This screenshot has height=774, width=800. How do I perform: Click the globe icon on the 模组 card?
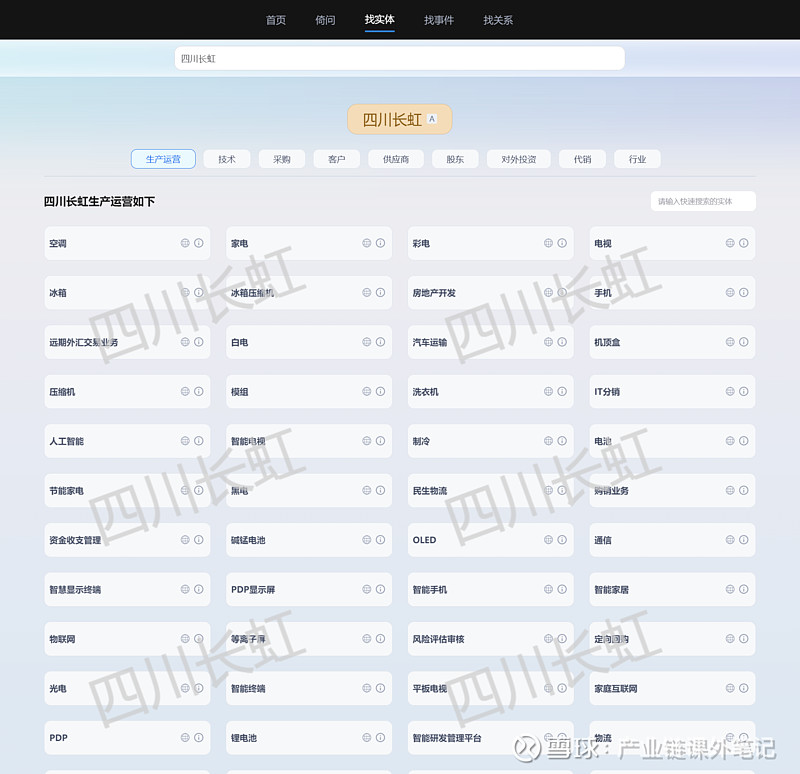pyautogui.click(x=367, y=391)
